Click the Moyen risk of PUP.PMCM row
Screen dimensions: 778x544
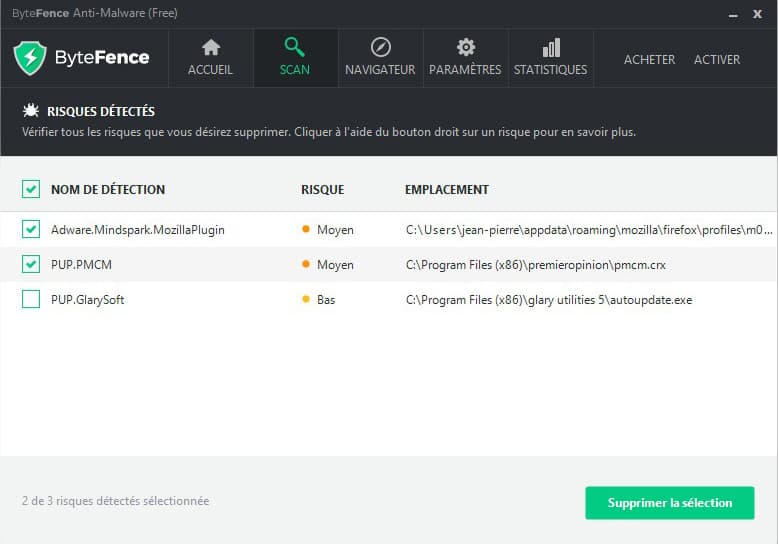point(335,265)
